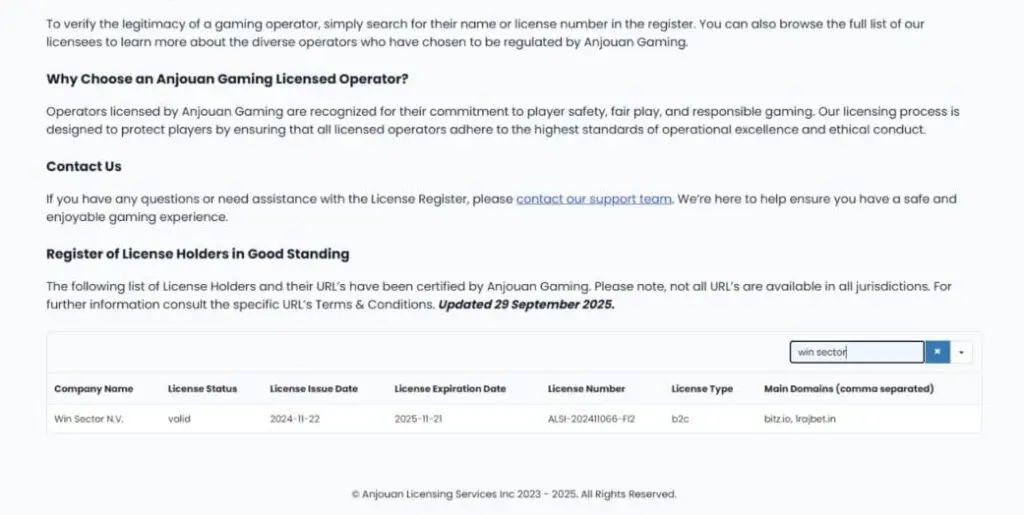1024x515 pixels.
Task: Click the 'win sector' search field
Action: point(856,352)
